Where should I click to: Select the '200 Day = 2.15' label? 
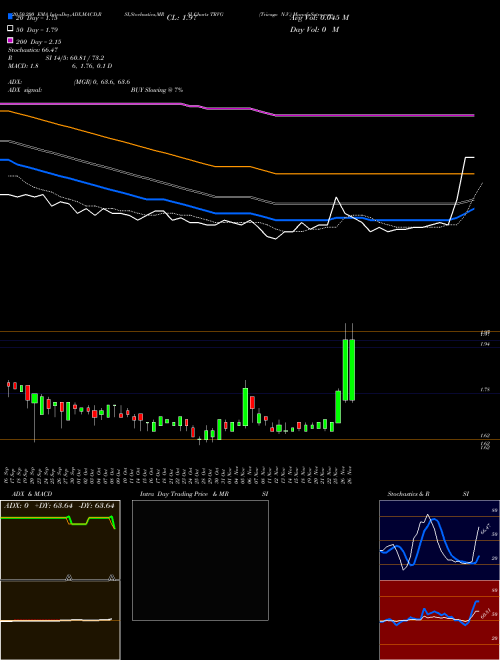tap(39, 42)
